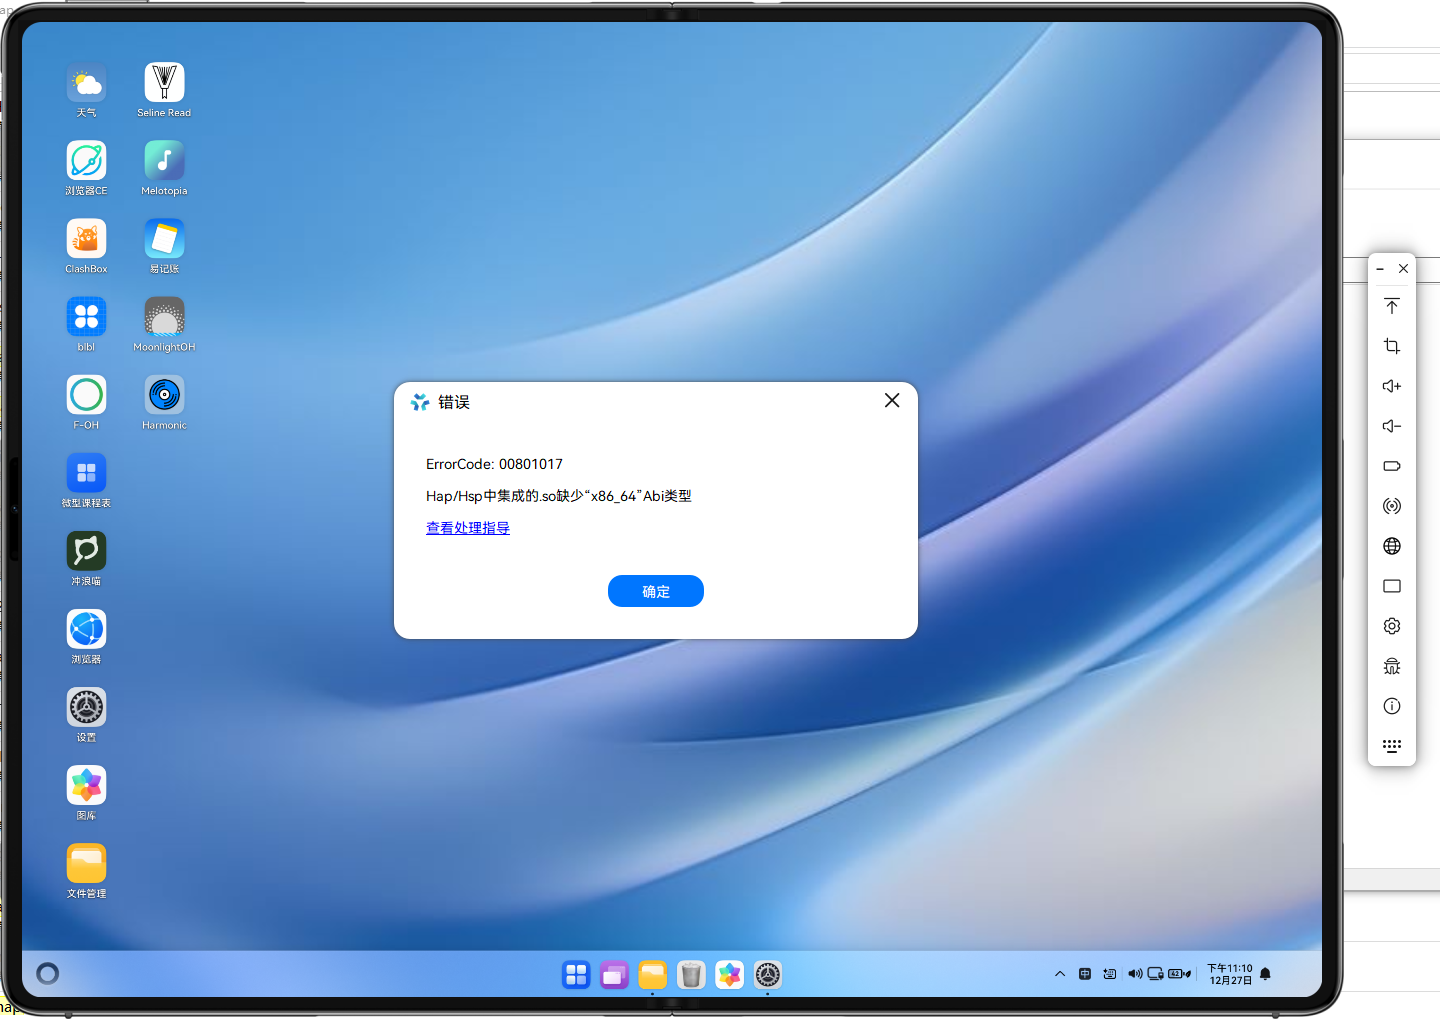Launch the 天气 weather app
This screenshot has width=1440, height=1019.
click(x=86, y=82)
